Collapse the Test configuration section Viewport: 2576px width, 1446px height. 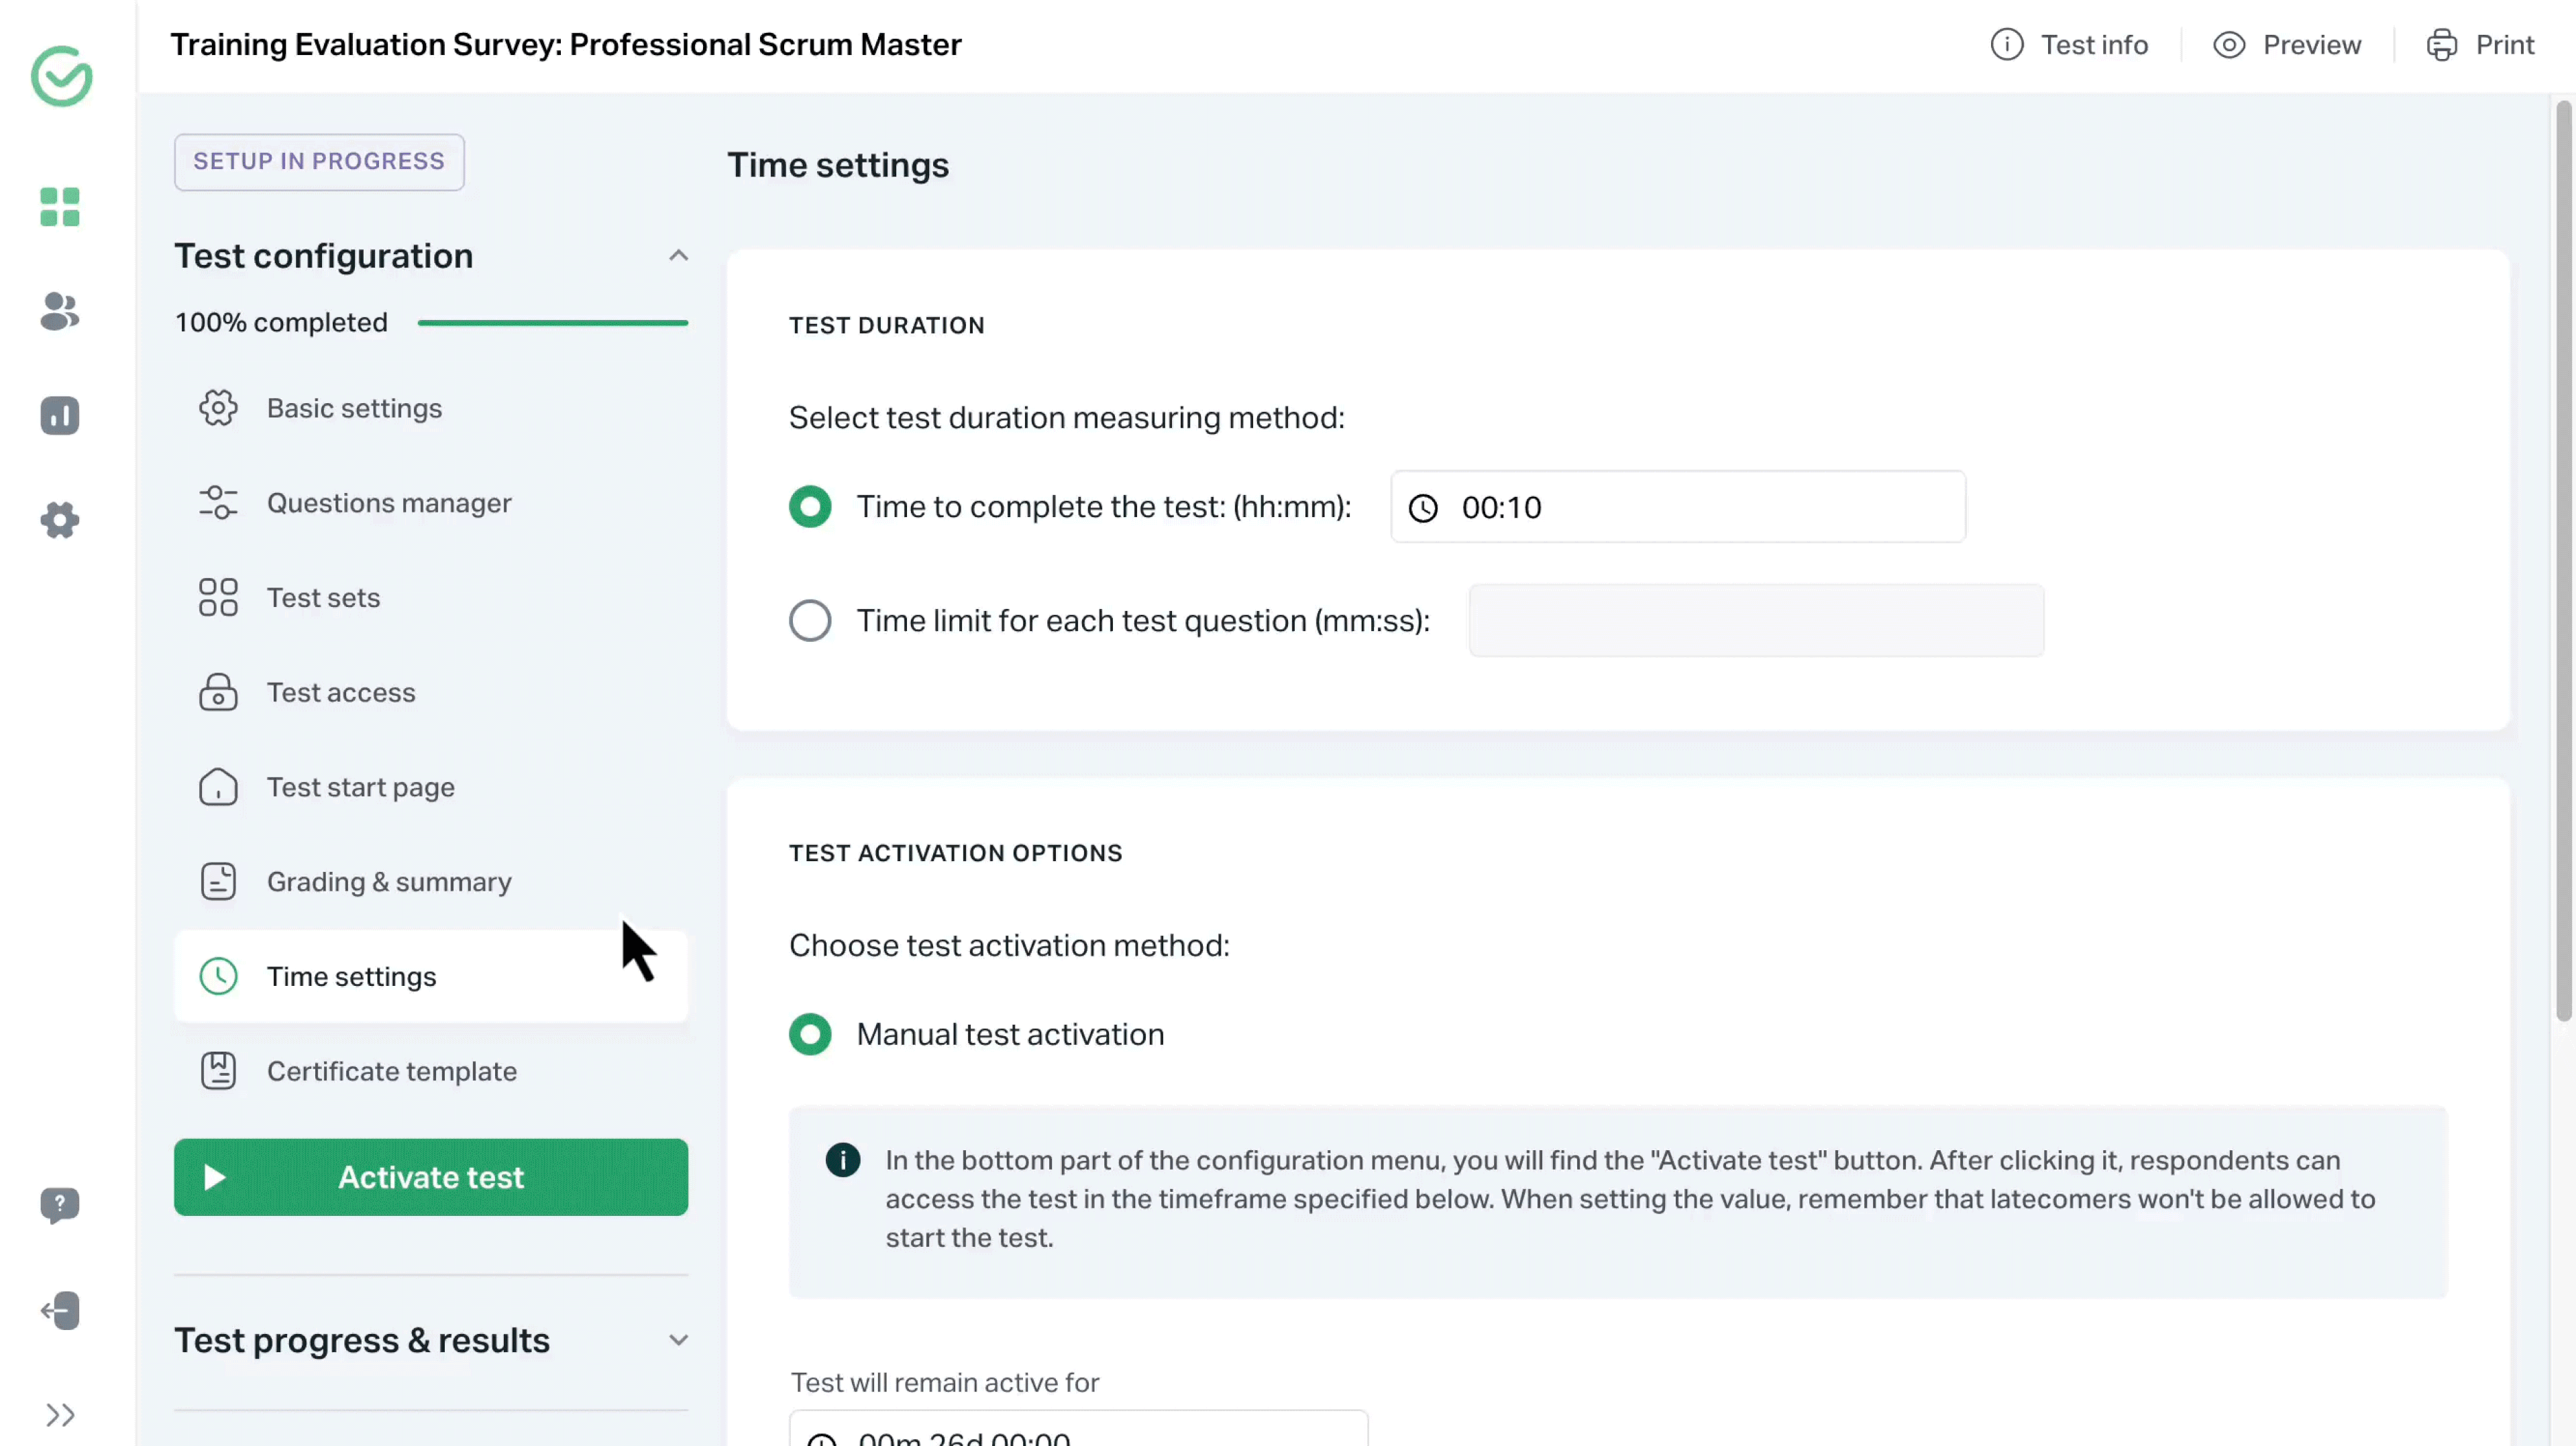pos(679,256)
